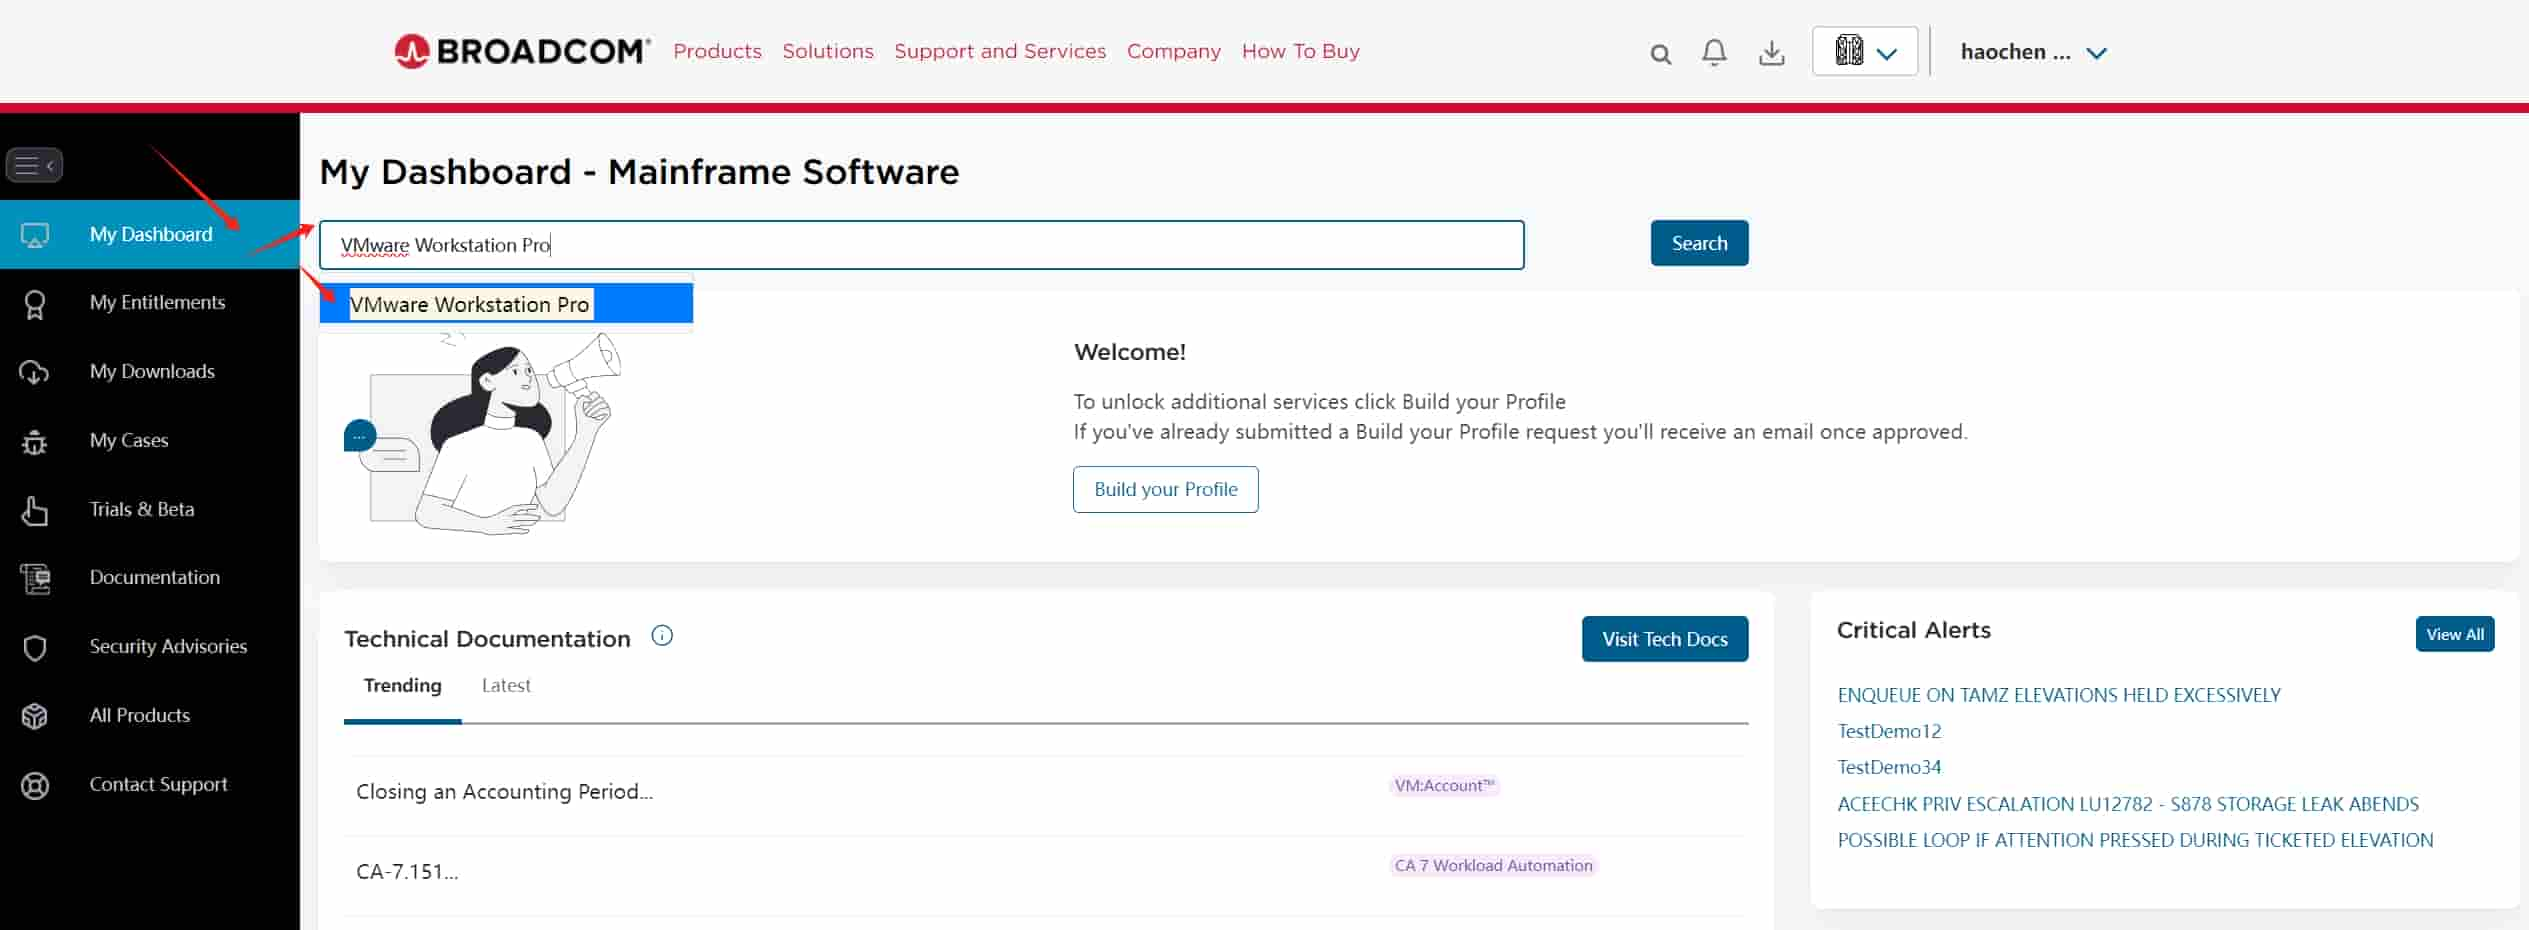Click the My Cases bug icon

tap(35, 441)
